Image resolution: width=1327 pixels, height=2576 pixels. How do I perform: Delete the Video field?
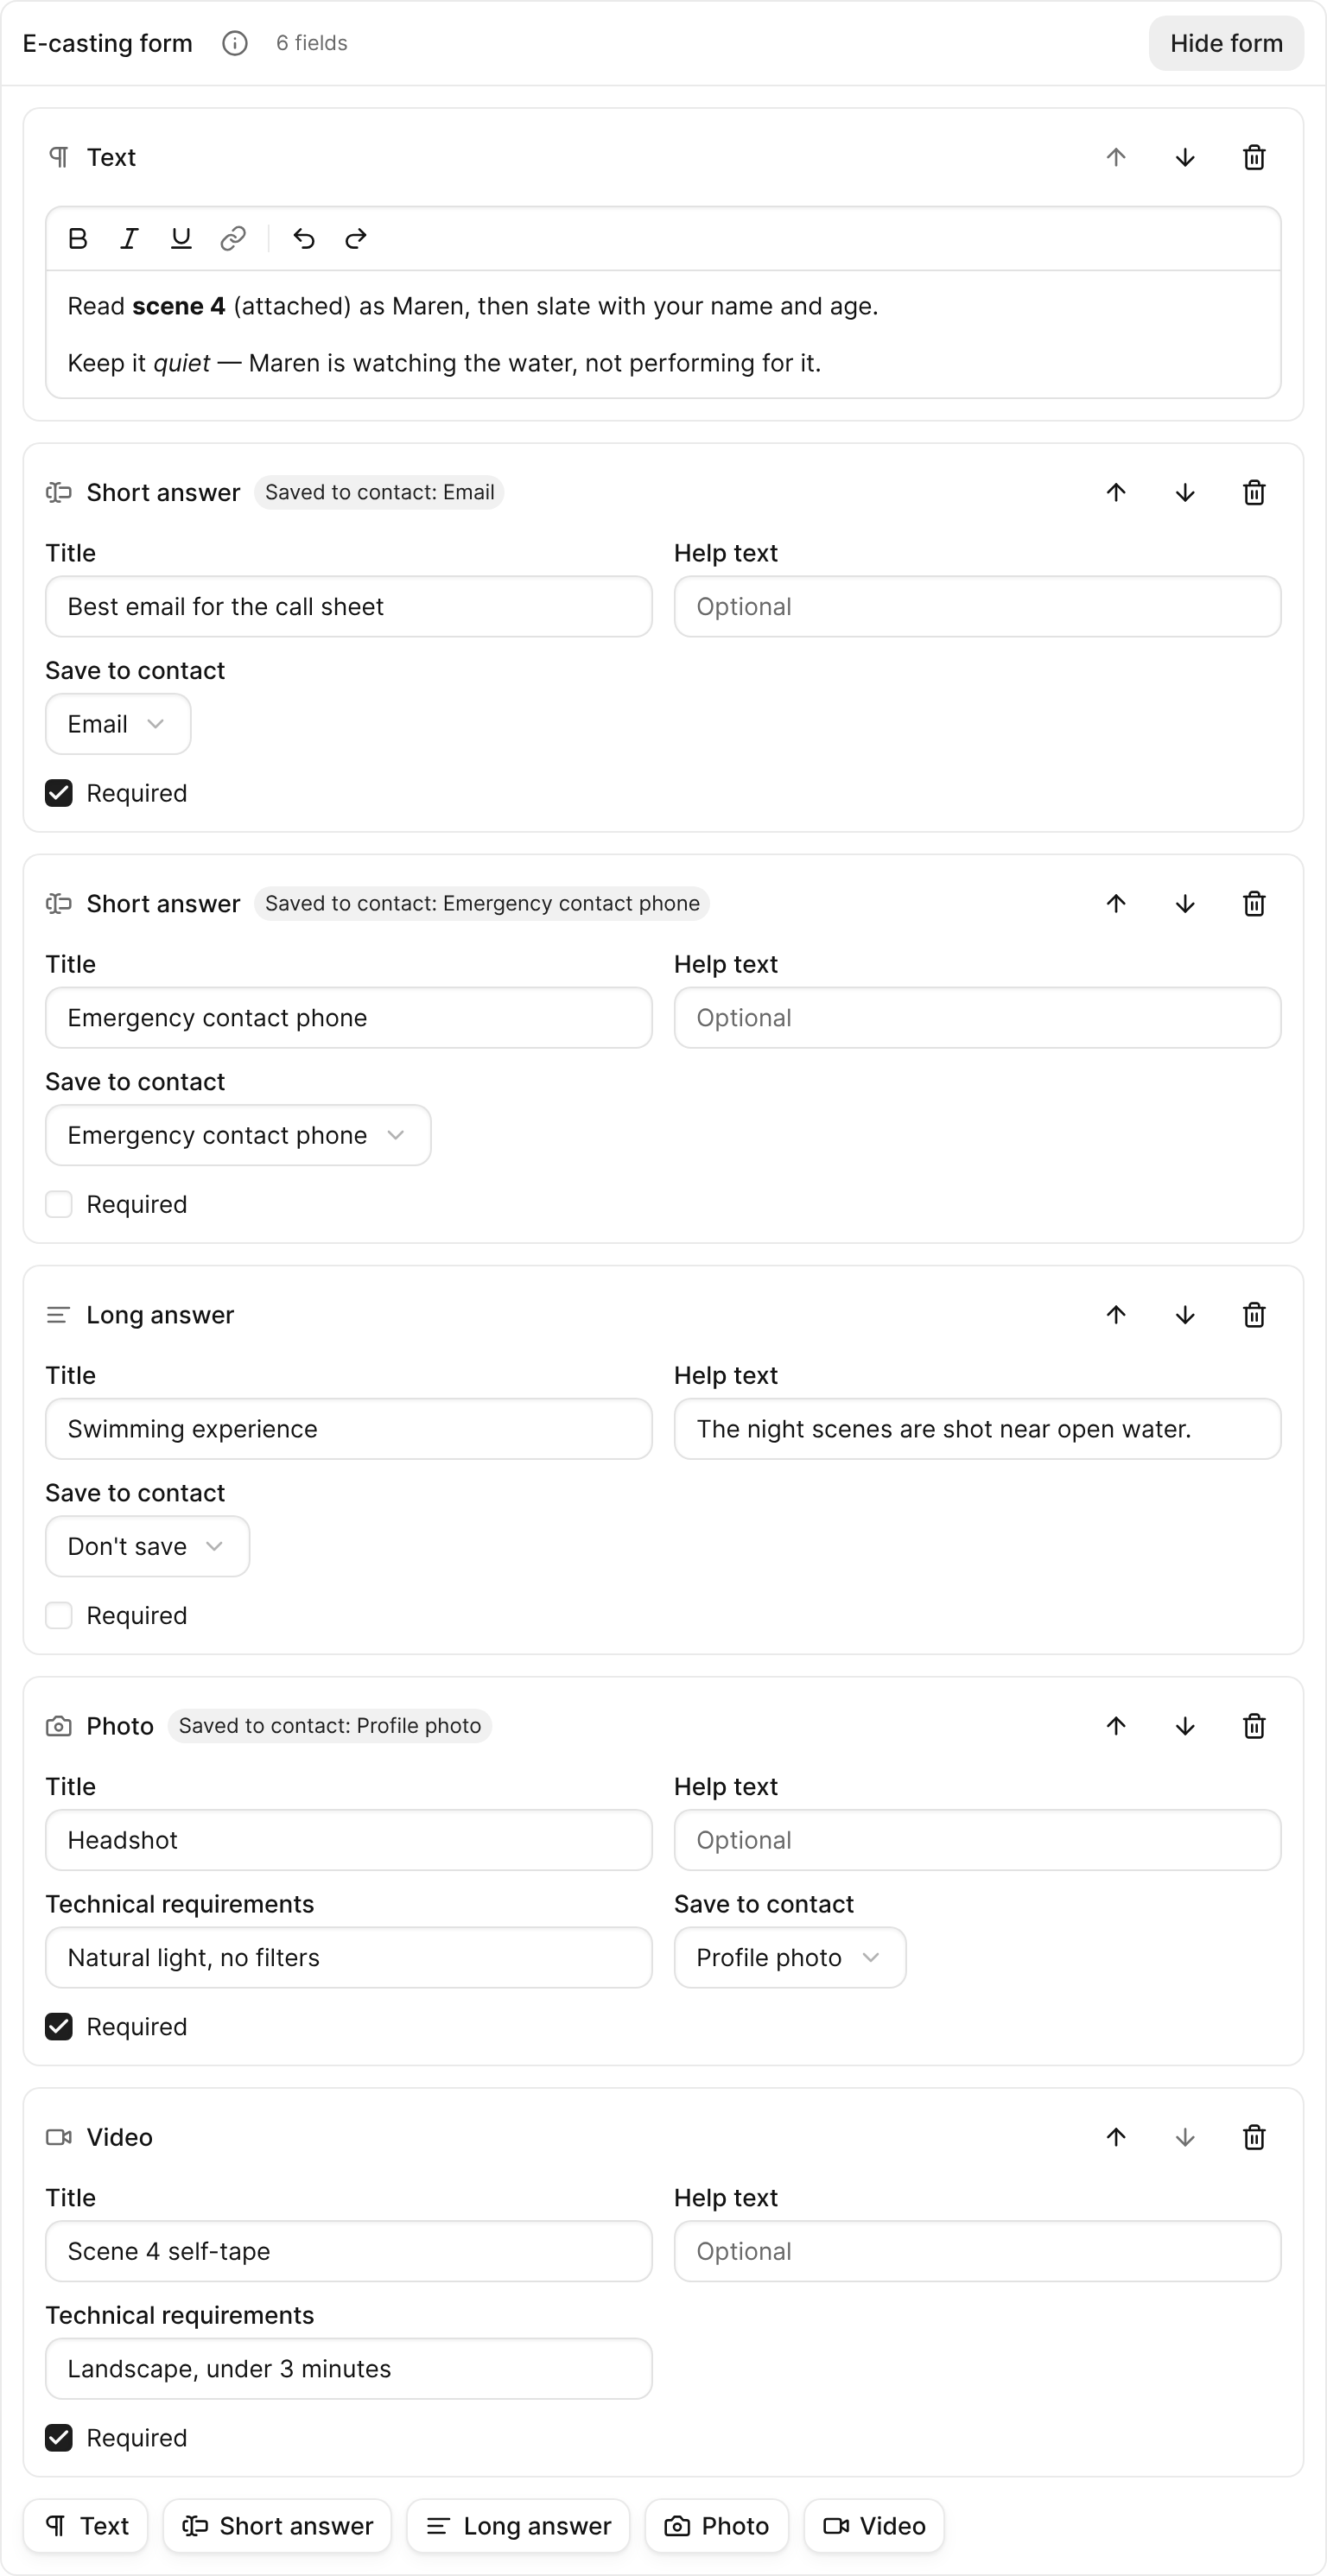pos(1254,2136)
